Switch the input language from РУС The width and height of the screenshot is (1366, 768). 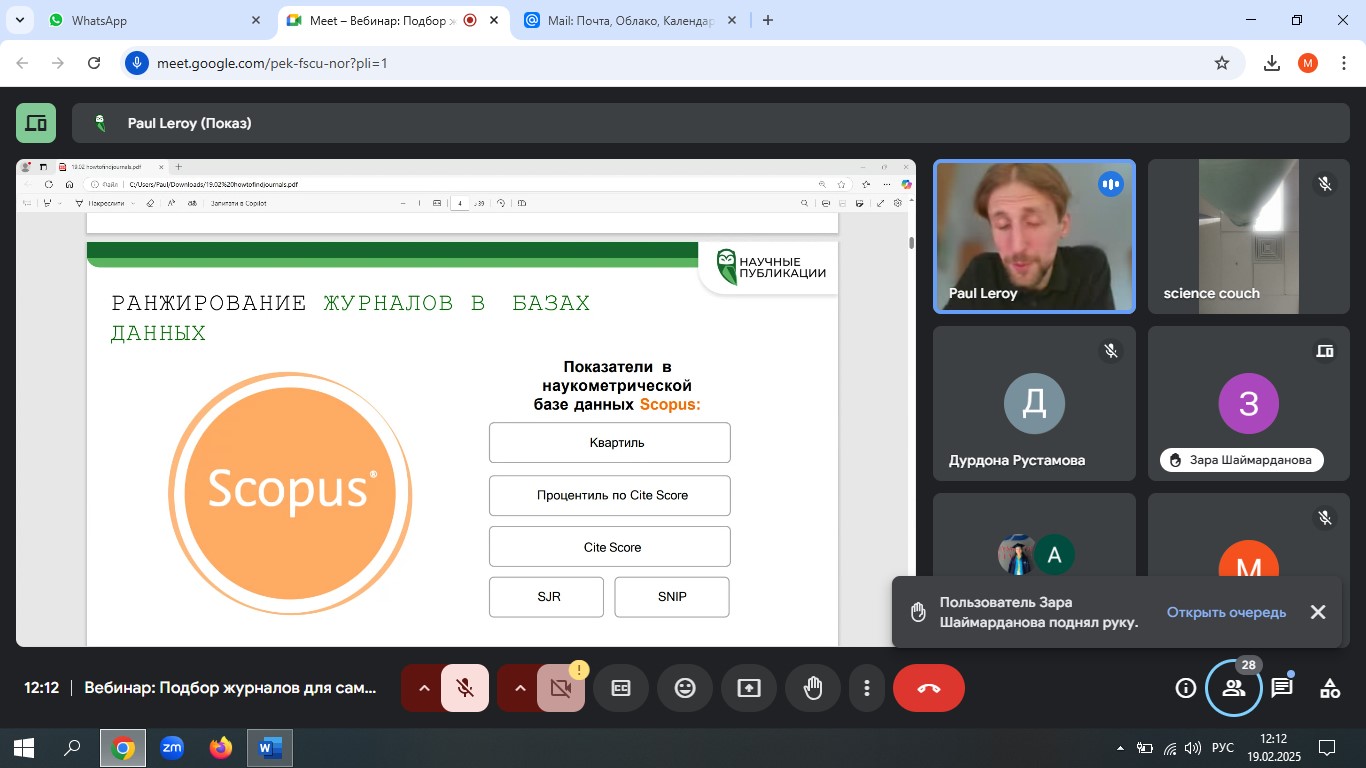(x=1223, y=748)
